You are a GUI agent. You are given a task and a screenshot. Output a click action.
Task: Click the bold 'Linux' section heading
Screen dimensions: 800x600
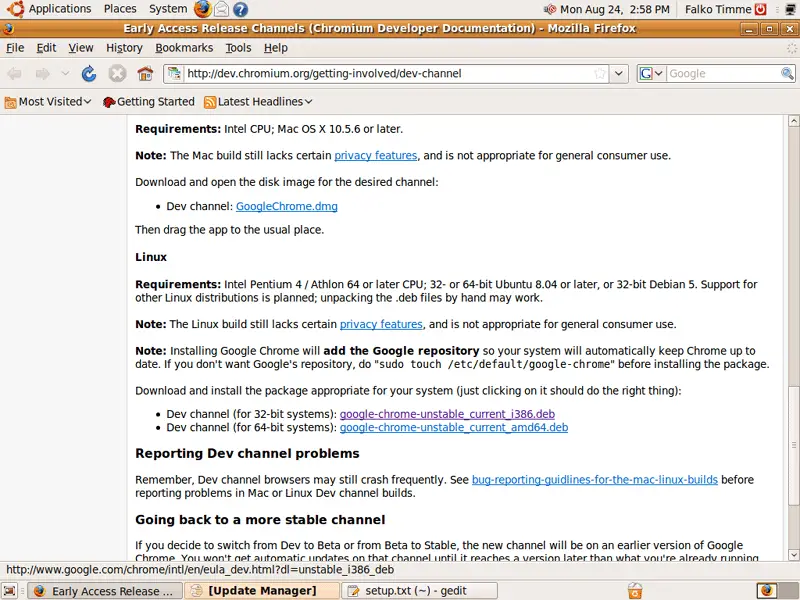point(151,257)
